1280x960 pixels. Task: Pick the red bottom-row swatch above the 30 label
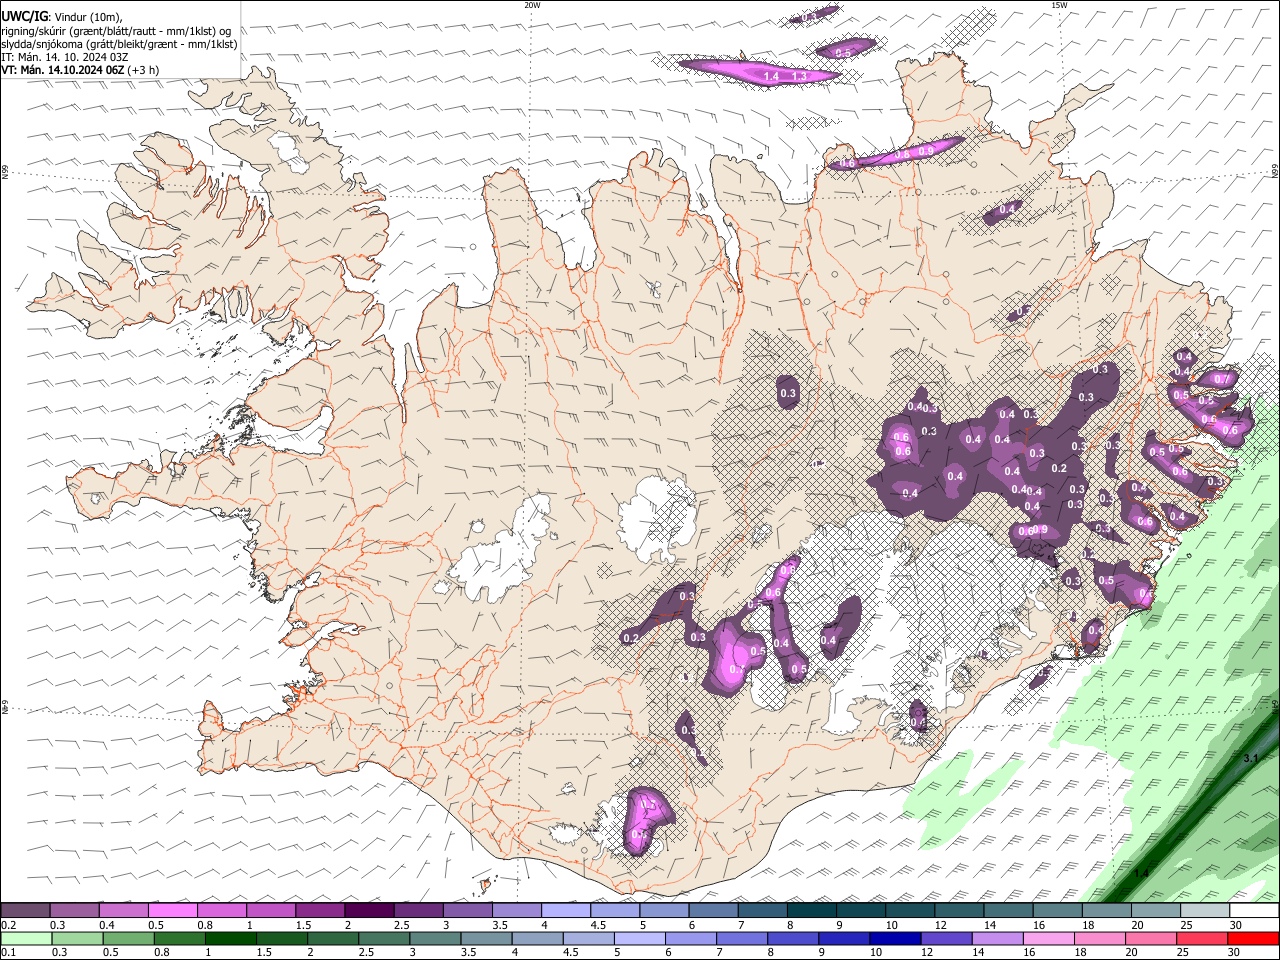pyautogui.click(x=1254, y=938)
